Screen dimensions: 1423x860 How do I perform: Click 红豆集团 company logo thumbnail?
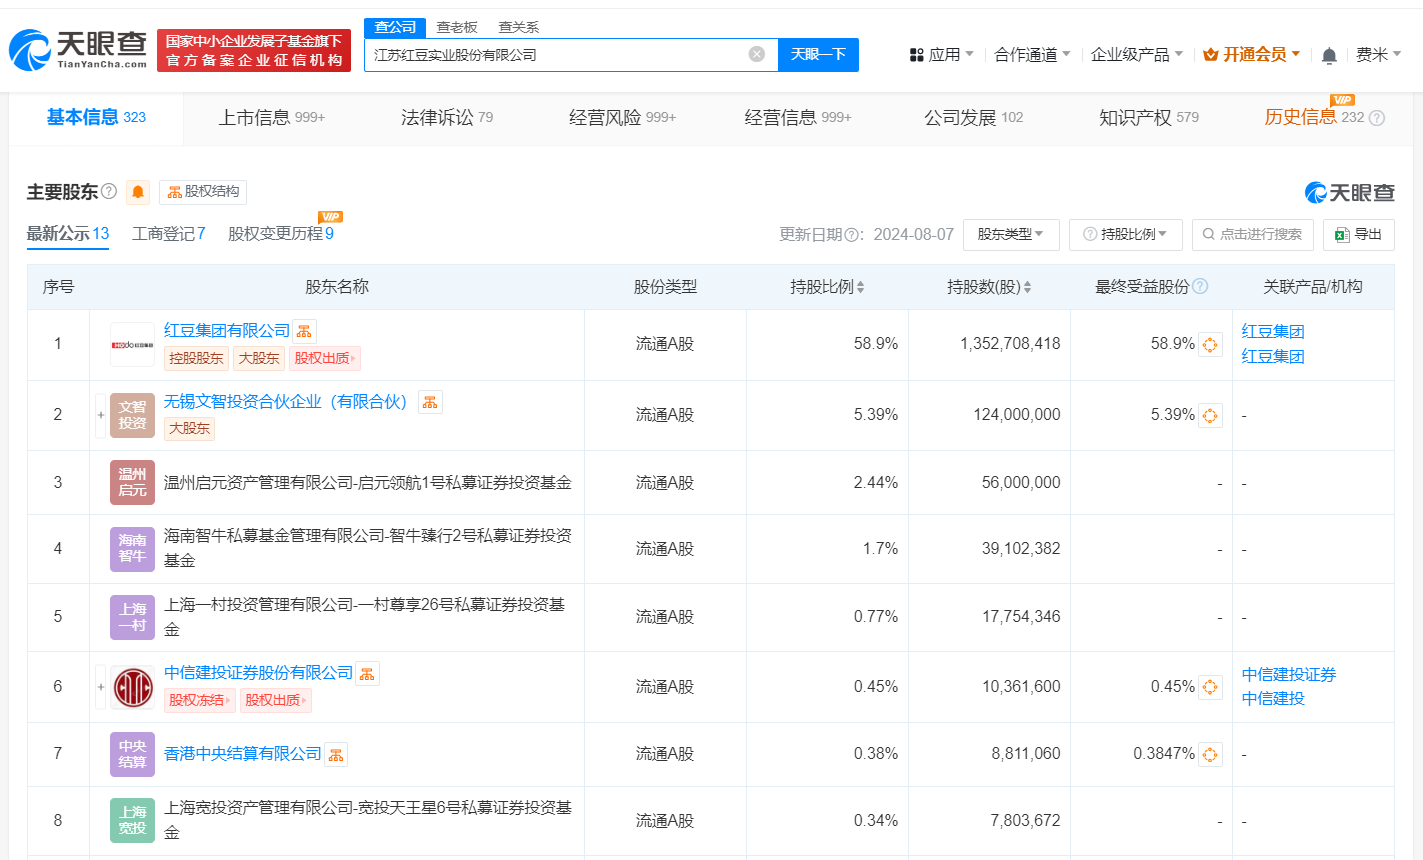click(x=132, y=345)
